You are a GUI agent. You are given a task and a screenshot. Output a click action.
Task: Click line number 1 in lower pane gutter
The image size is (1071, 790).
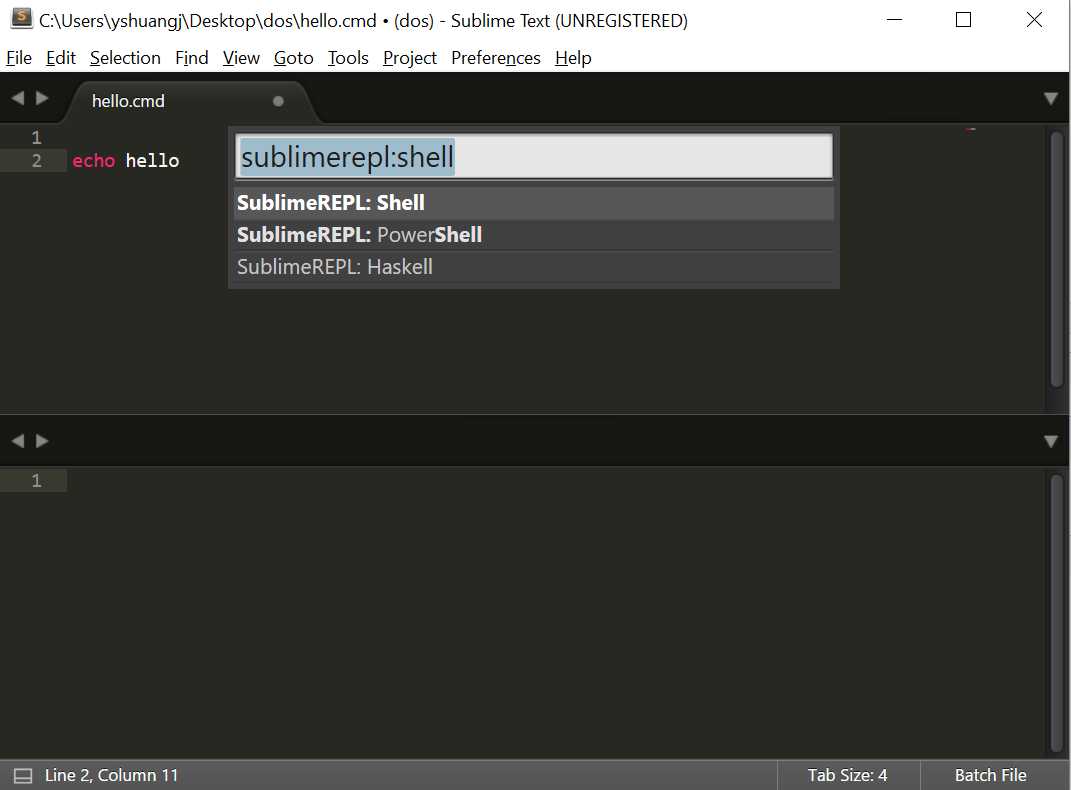(37, 481)
